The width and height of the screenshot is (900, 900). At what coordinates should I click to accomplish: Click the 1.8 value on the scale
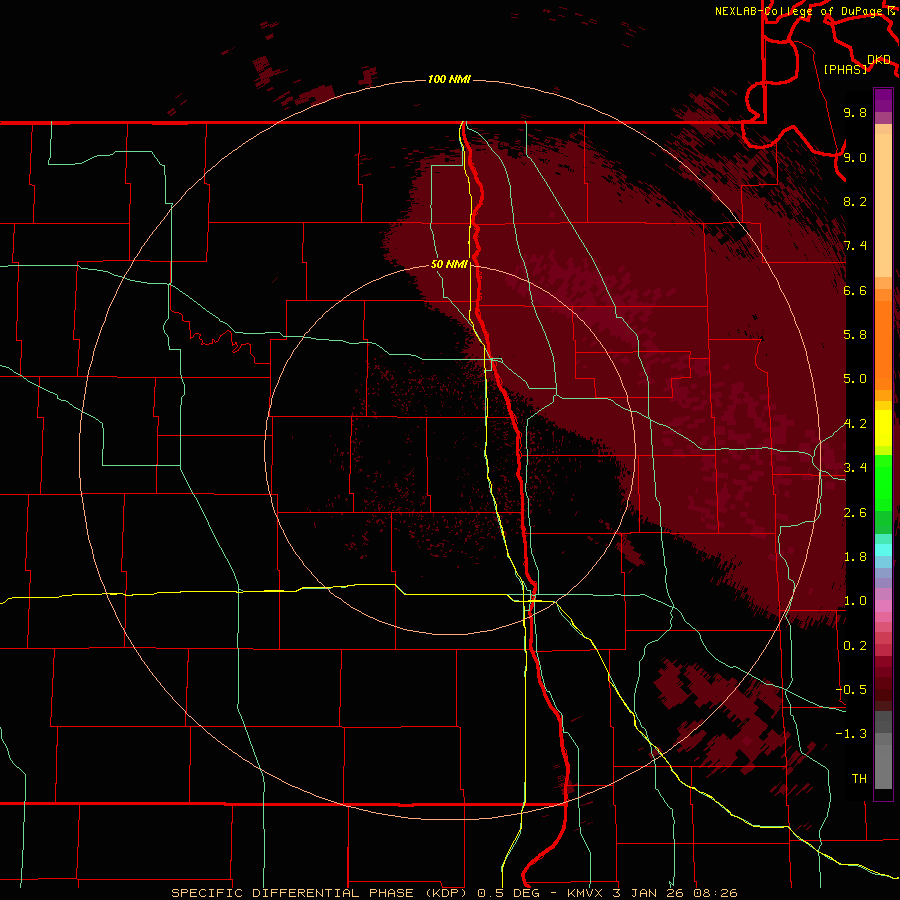855,557
